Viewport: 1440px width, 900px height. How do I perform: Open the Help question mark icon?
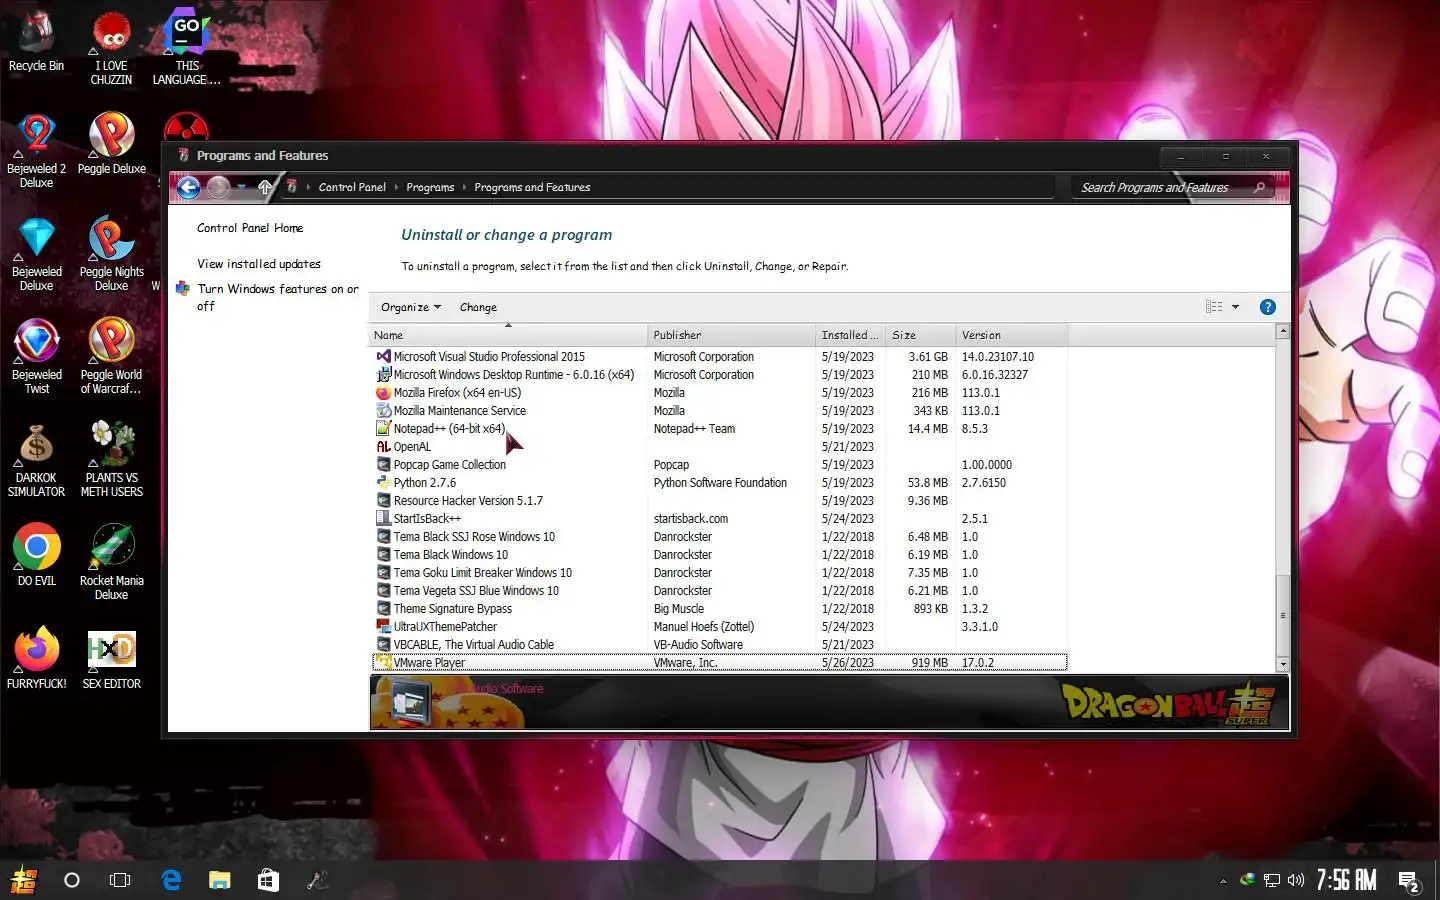(x=1267, y=307)
